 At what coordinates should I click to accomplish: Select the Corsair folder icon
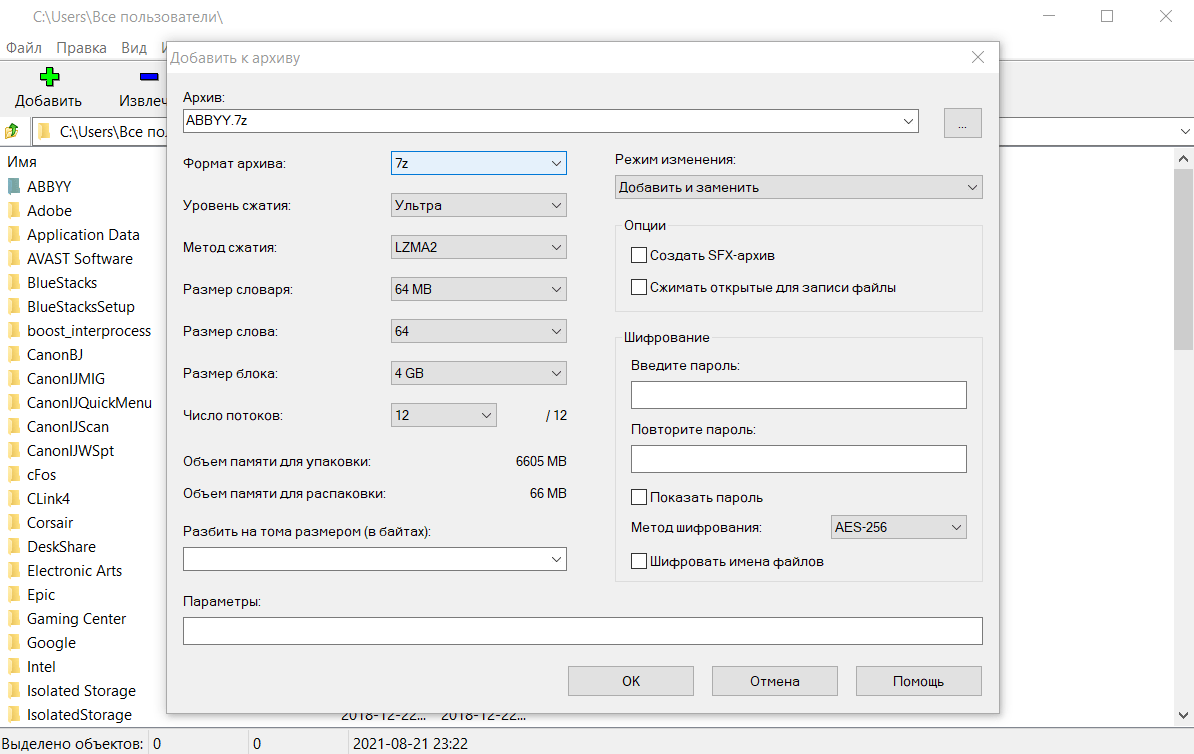pyautogui.click(x=14, y=522)
